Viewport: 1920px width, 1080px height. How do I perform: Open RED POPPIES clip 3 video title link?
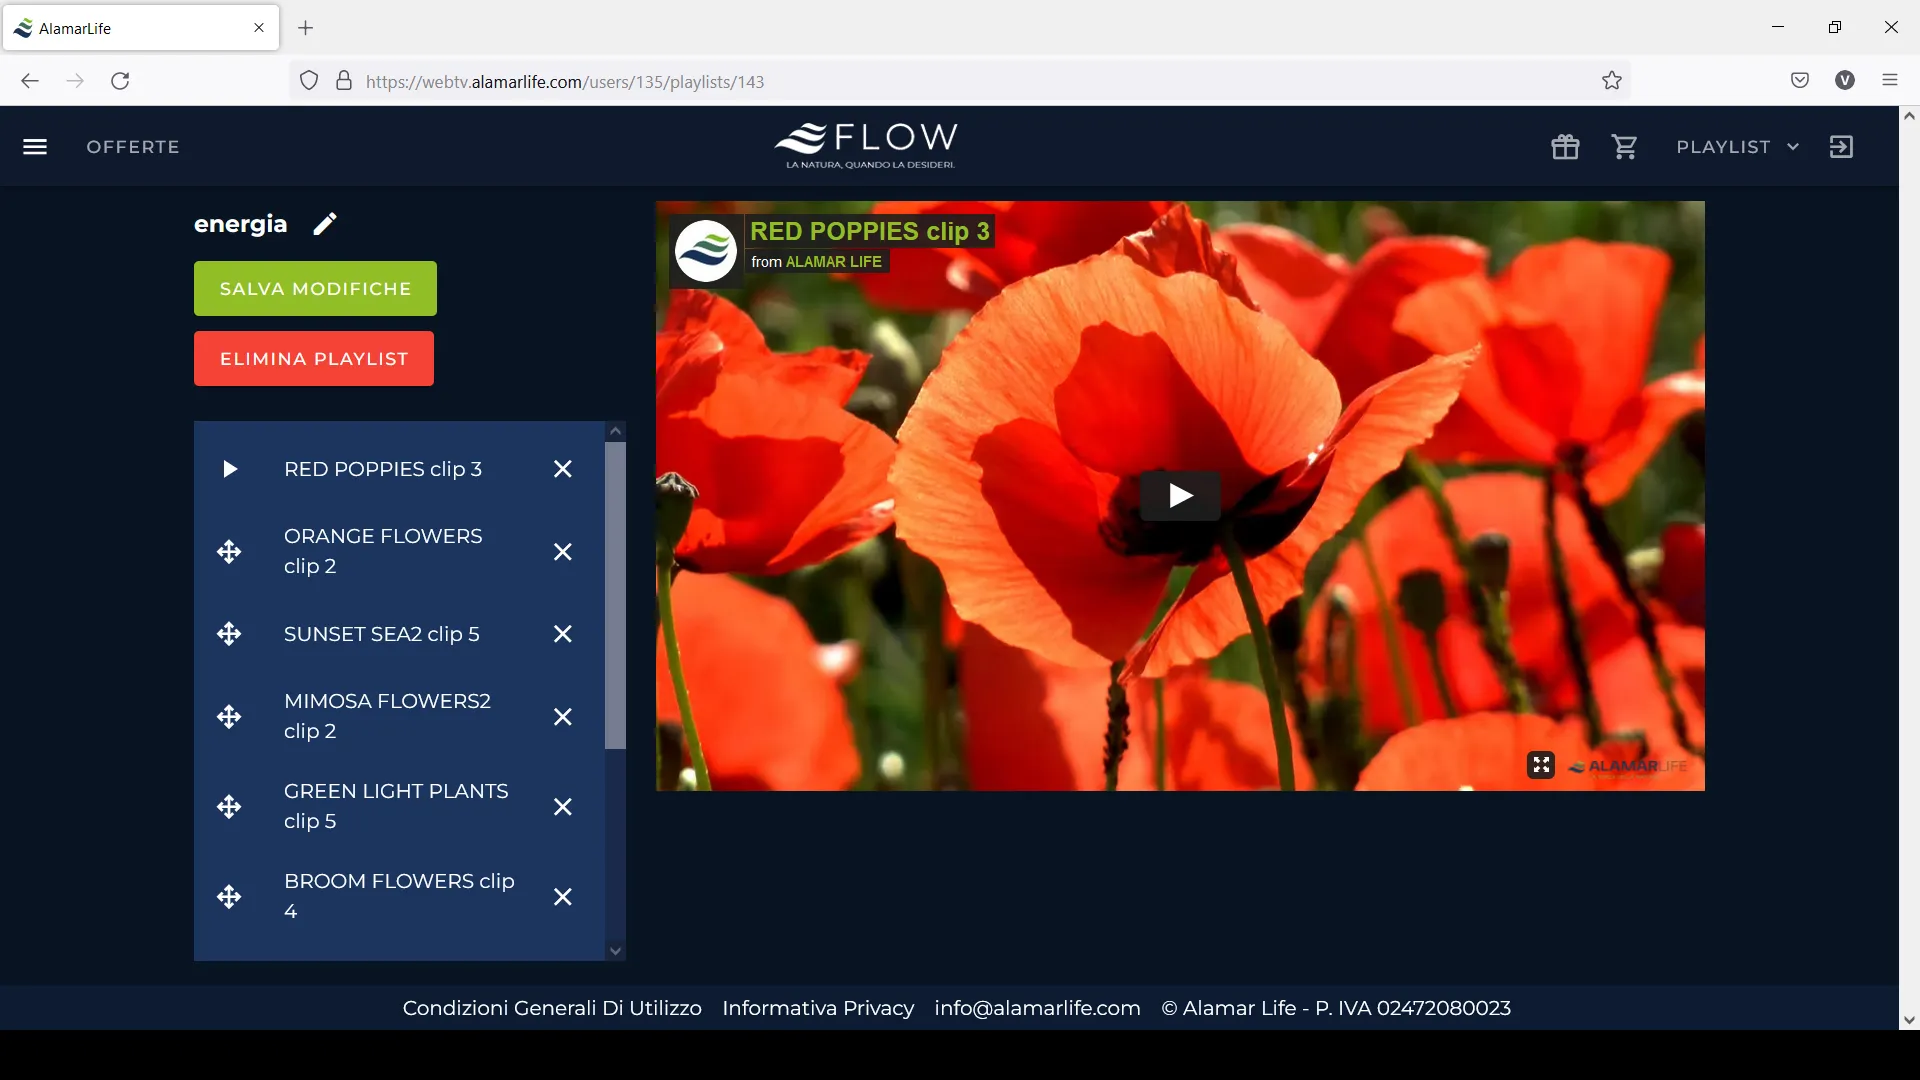[x=870, y=231]
